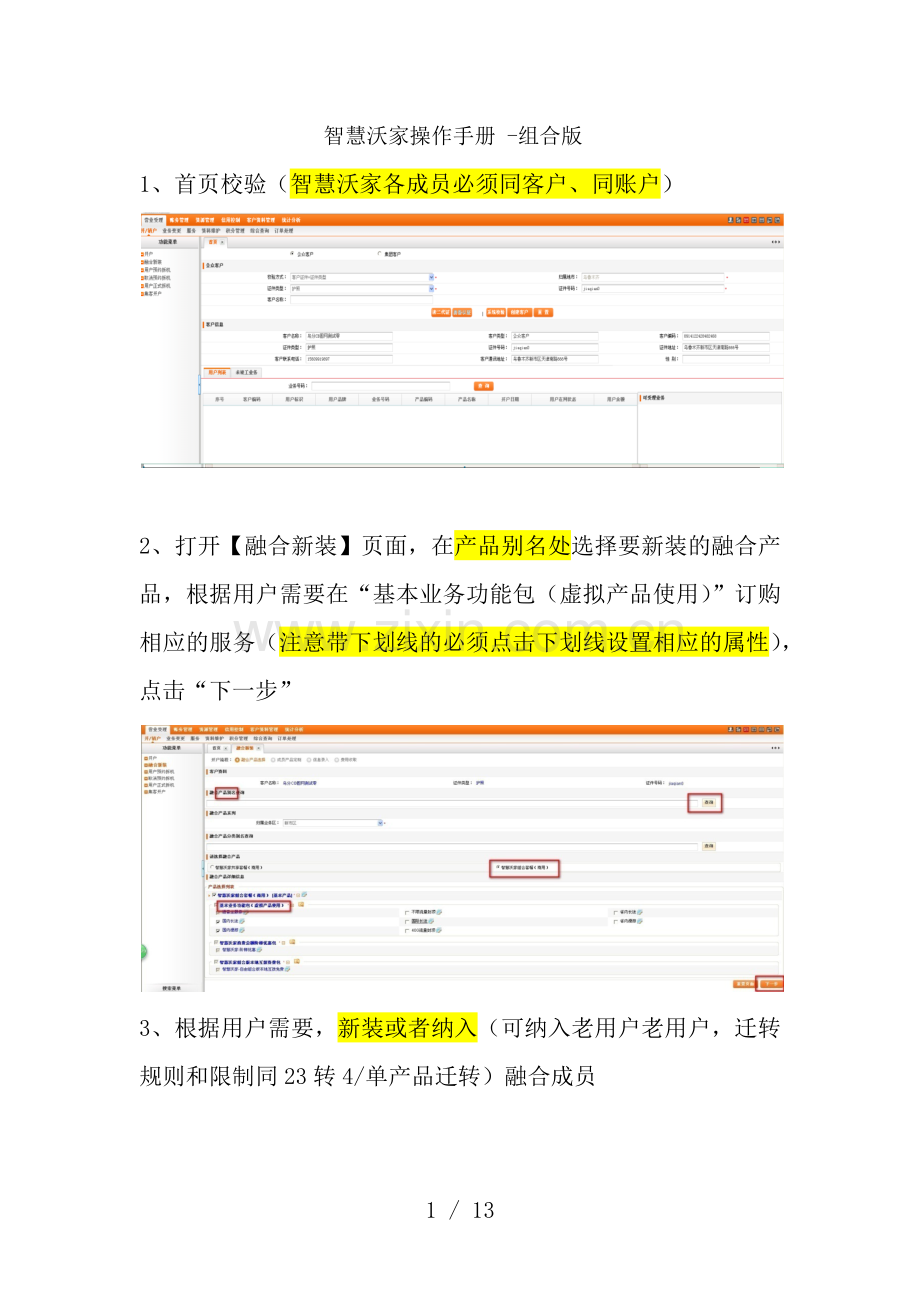This screenshot has width=920, height=1302.
Task: Click info icon next to 省内长途
Action: click(640, 912)
